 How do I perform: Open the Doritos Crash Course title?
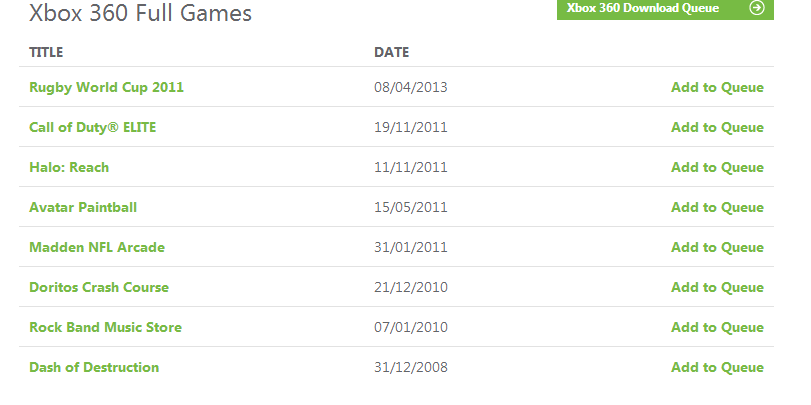point(99,287)
